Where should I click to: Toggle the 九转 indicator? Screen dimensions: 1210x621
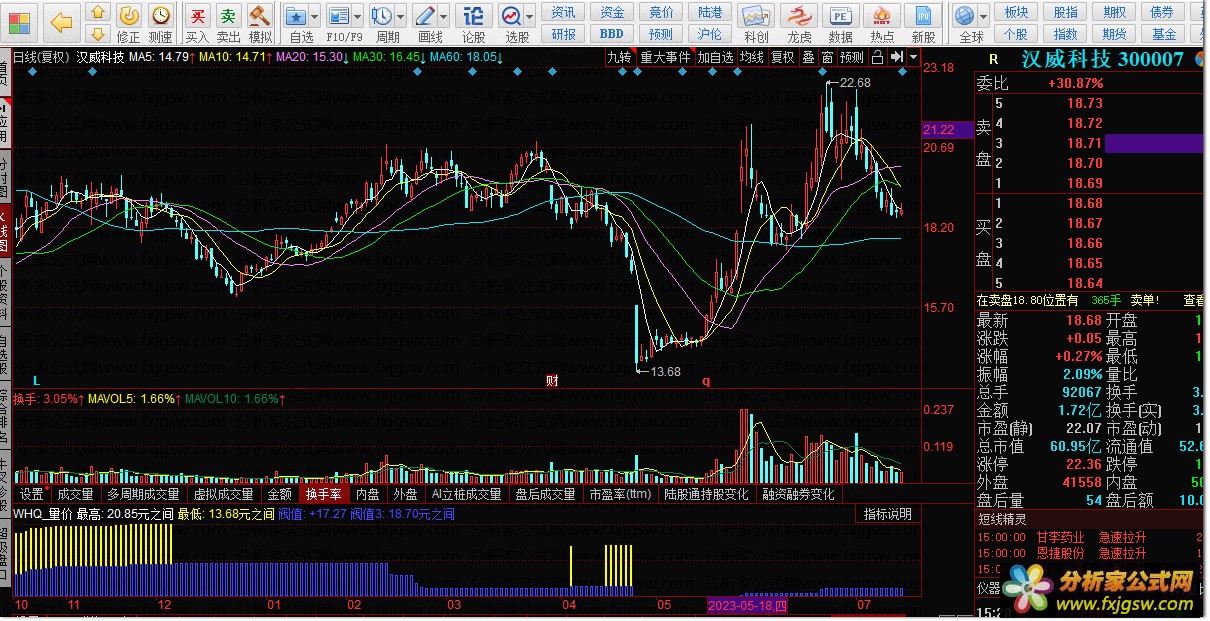[x=620, y=57]
